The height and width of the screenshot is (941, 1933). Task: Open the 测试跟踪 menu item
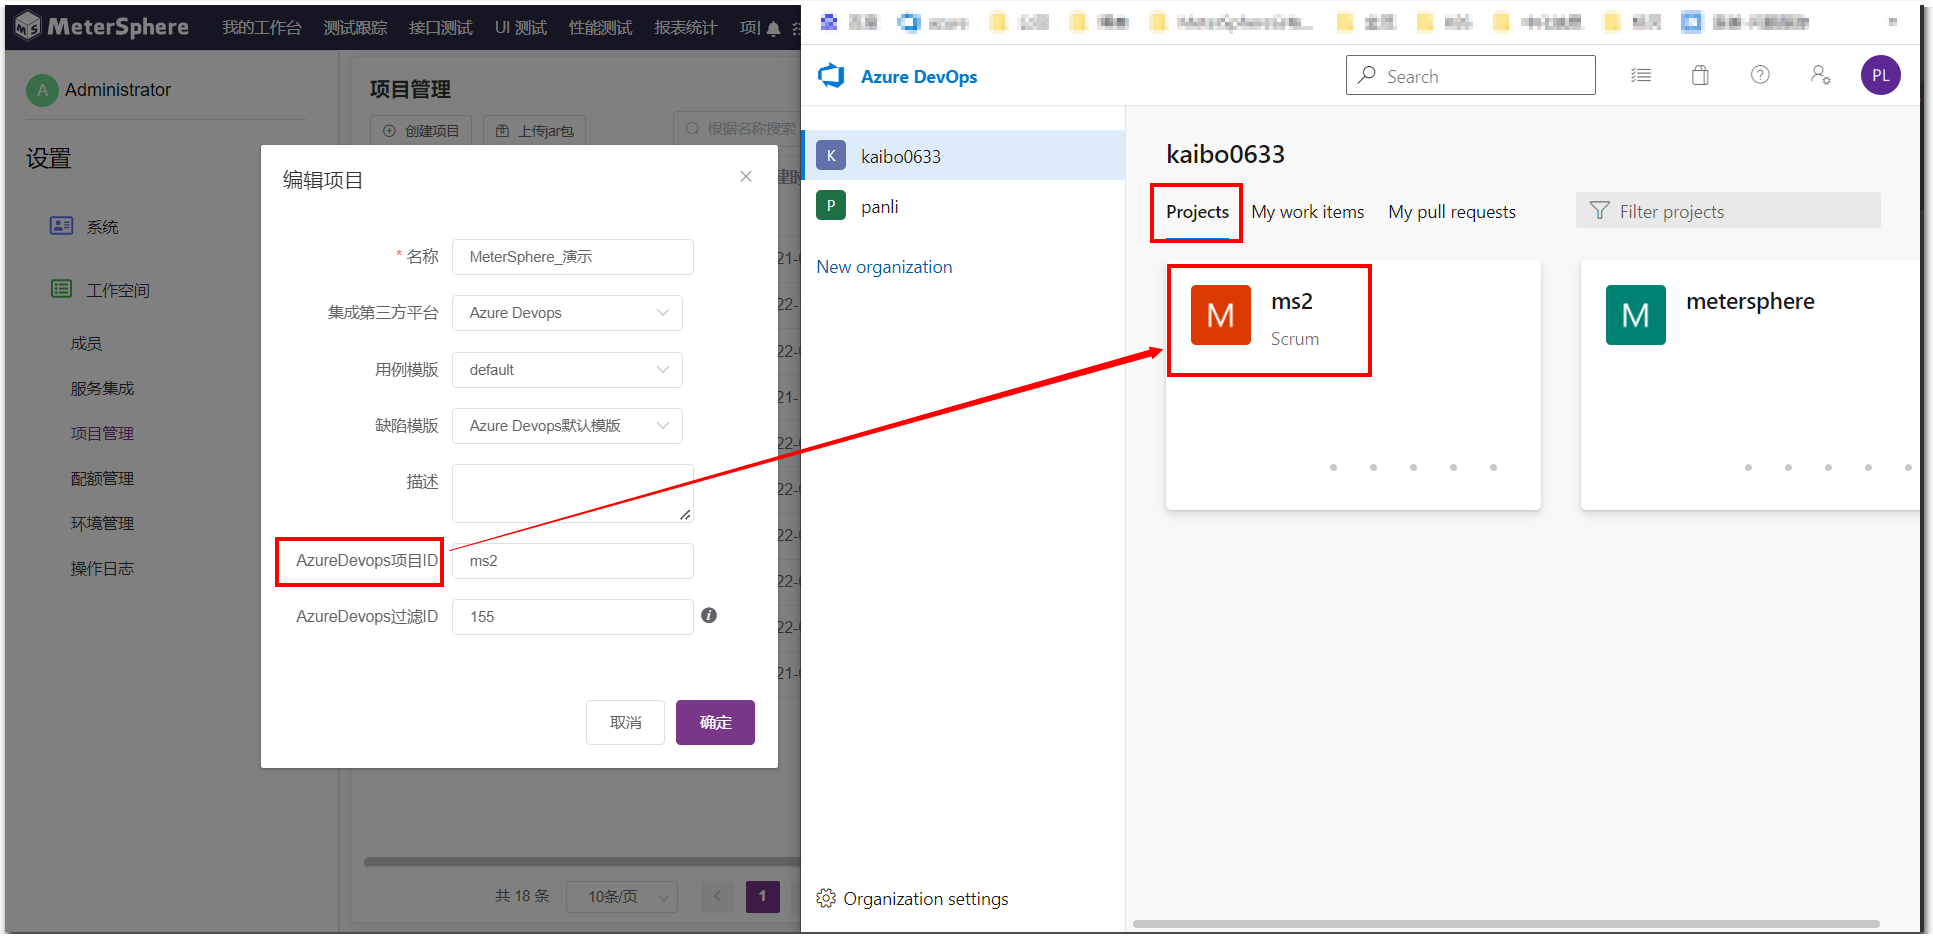[354, 27]
